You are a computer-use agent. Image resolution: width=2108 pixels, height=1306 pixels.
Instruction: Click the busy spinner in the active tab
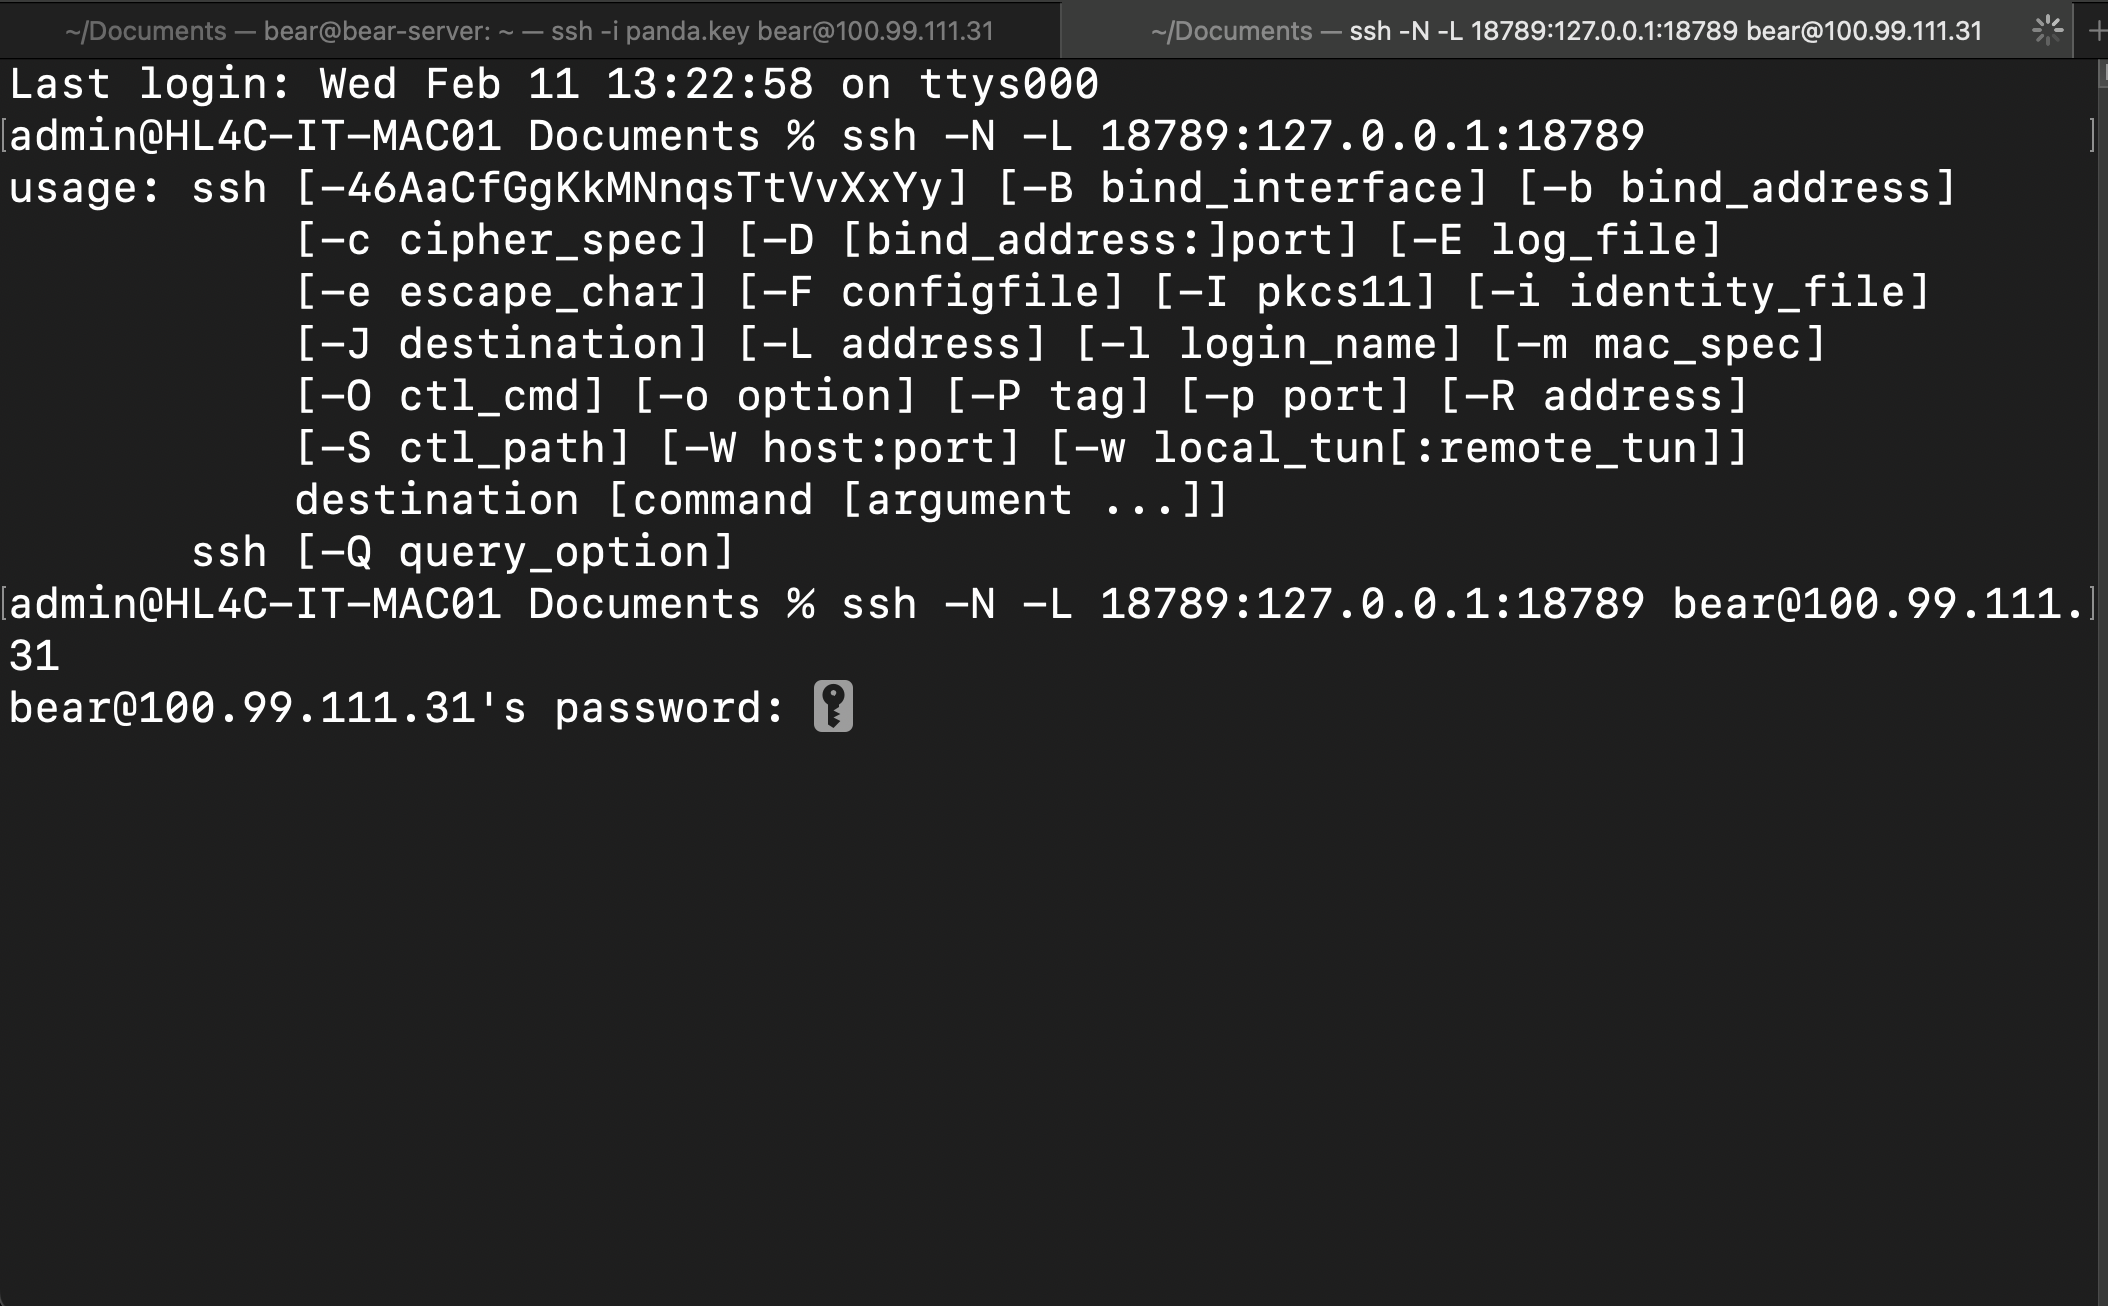tap(2047, 30)
